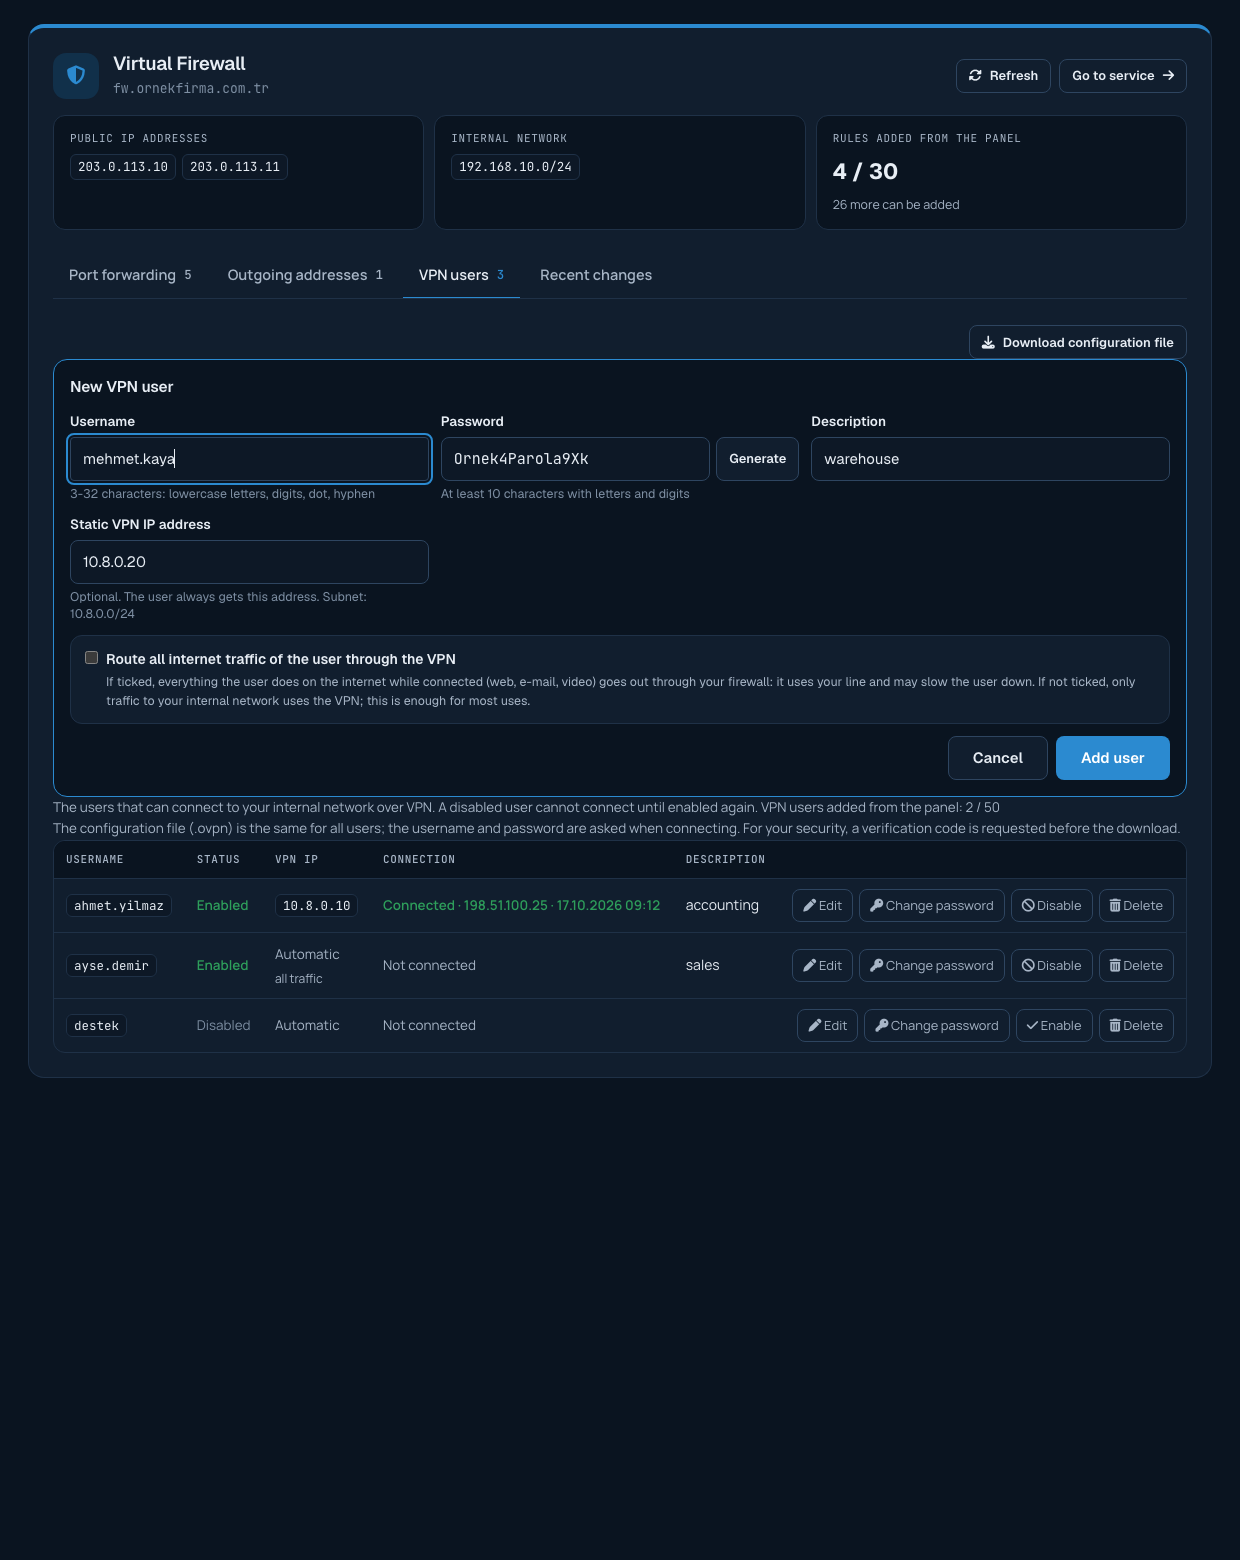Click public IP 203.0.113.10 chip
Screen dimensions: 1240x1560
(123, 167)
